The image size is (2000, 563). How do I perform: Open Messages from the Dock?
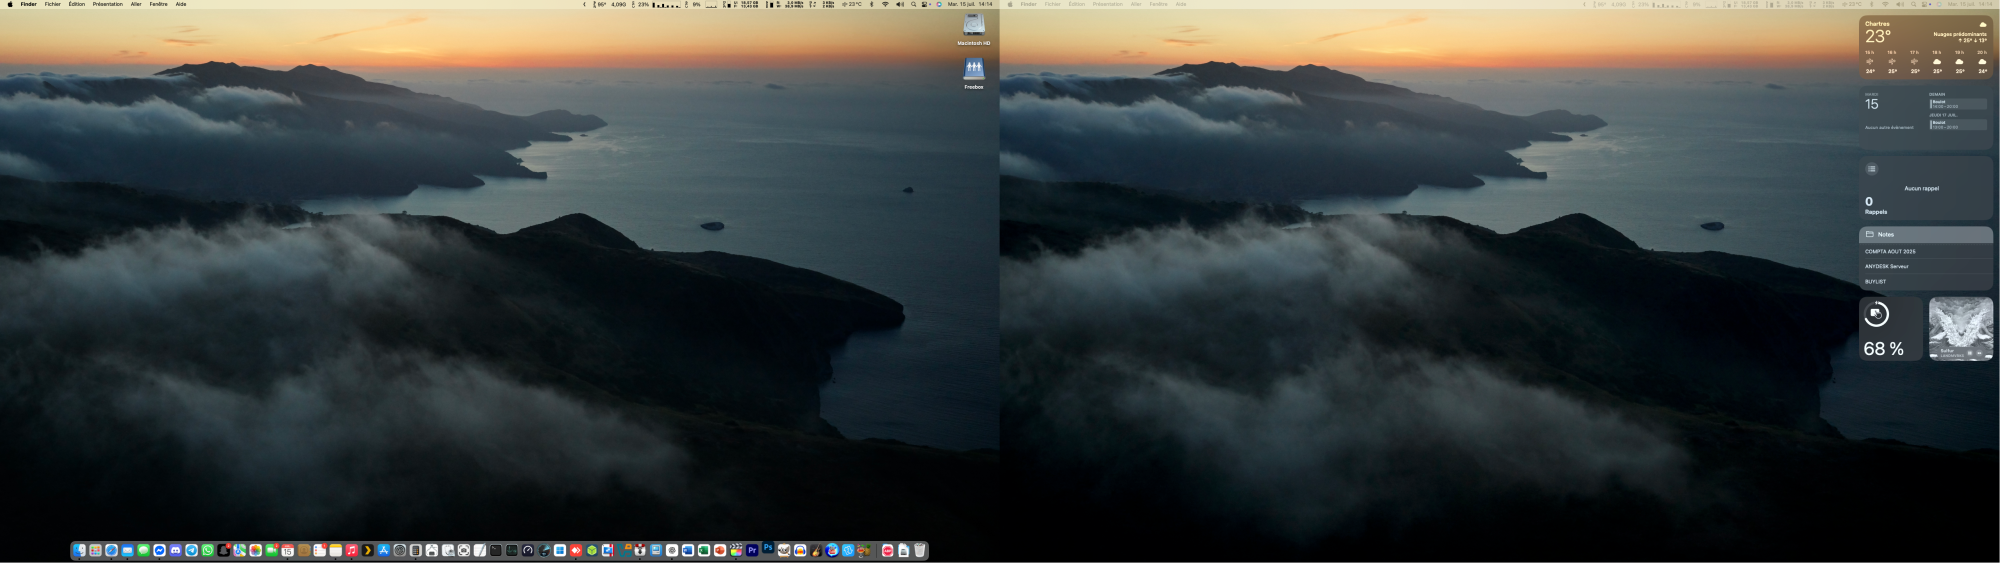tap(143, 550)
